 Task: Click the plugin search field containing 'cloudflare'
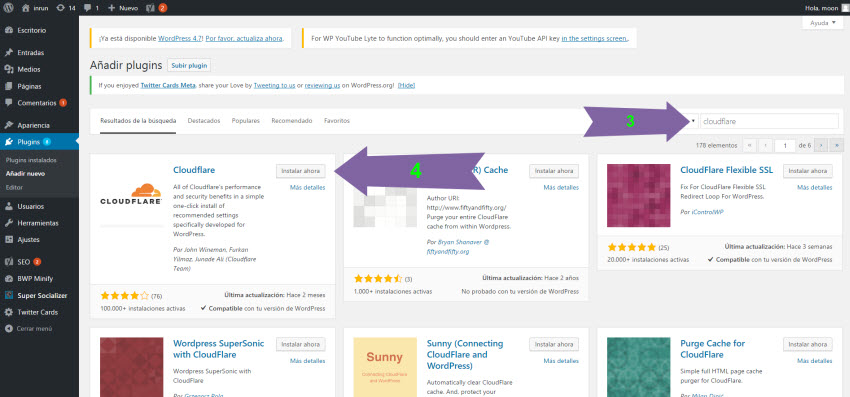click(x=769, y=121)
